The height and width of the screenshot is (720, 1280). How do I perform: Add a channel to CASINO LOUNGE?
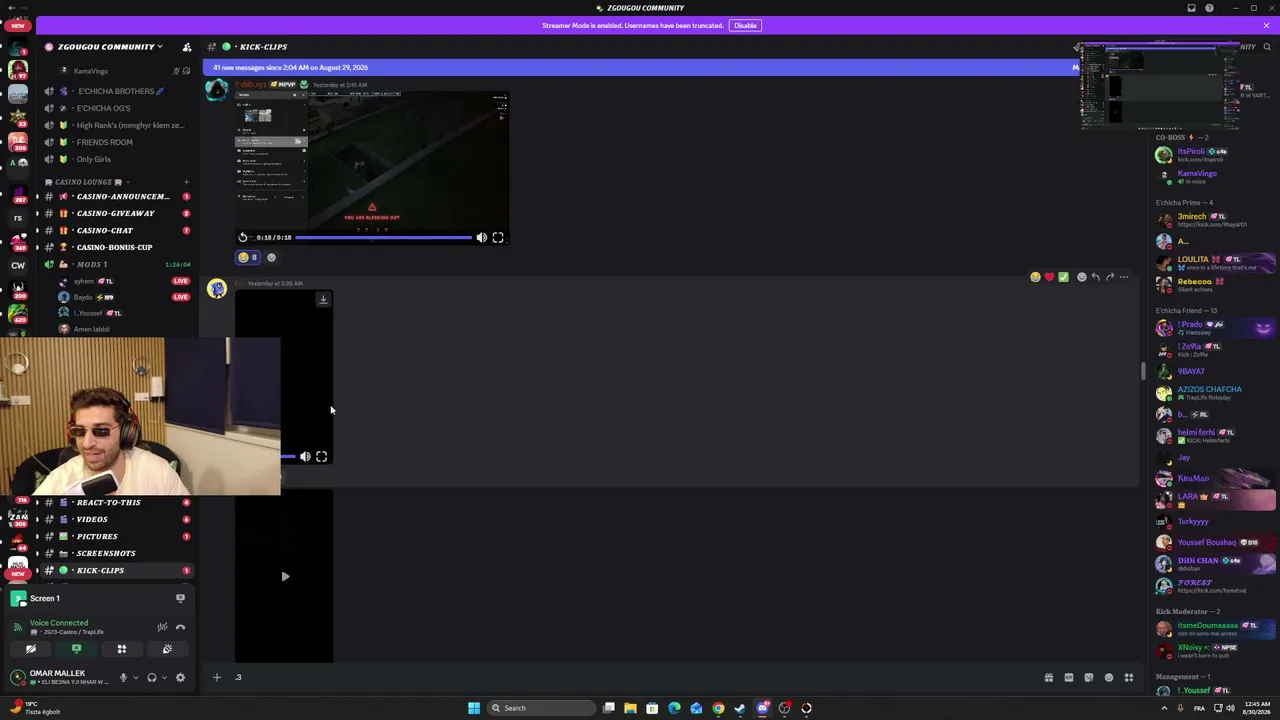click(186, 182)
